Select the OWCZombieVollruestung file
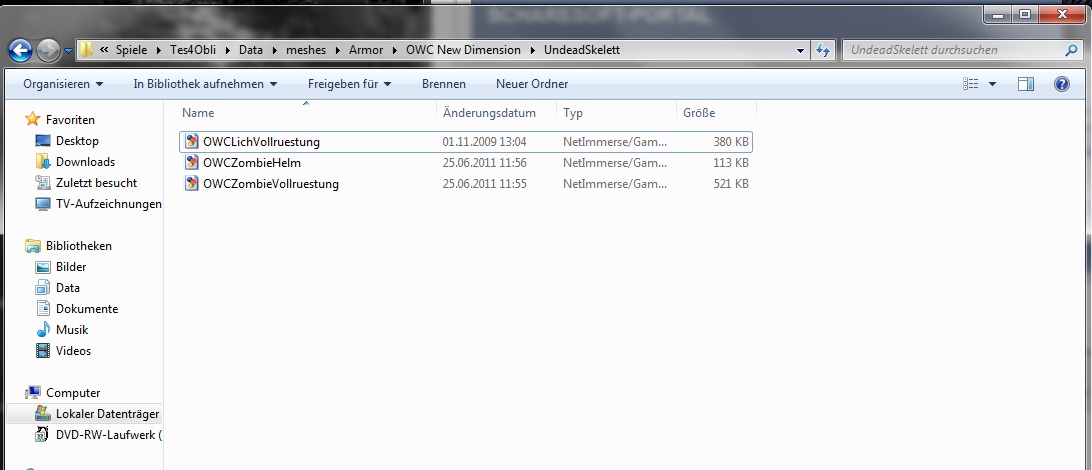This screenshot has width=1092, height=470. pos(270,184)
